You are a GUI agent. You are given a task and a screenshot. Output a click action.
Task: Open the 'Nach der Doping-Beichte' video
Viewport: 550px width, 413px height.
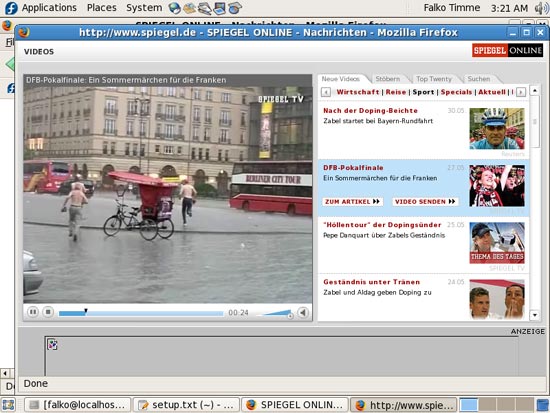coord(370,111)
